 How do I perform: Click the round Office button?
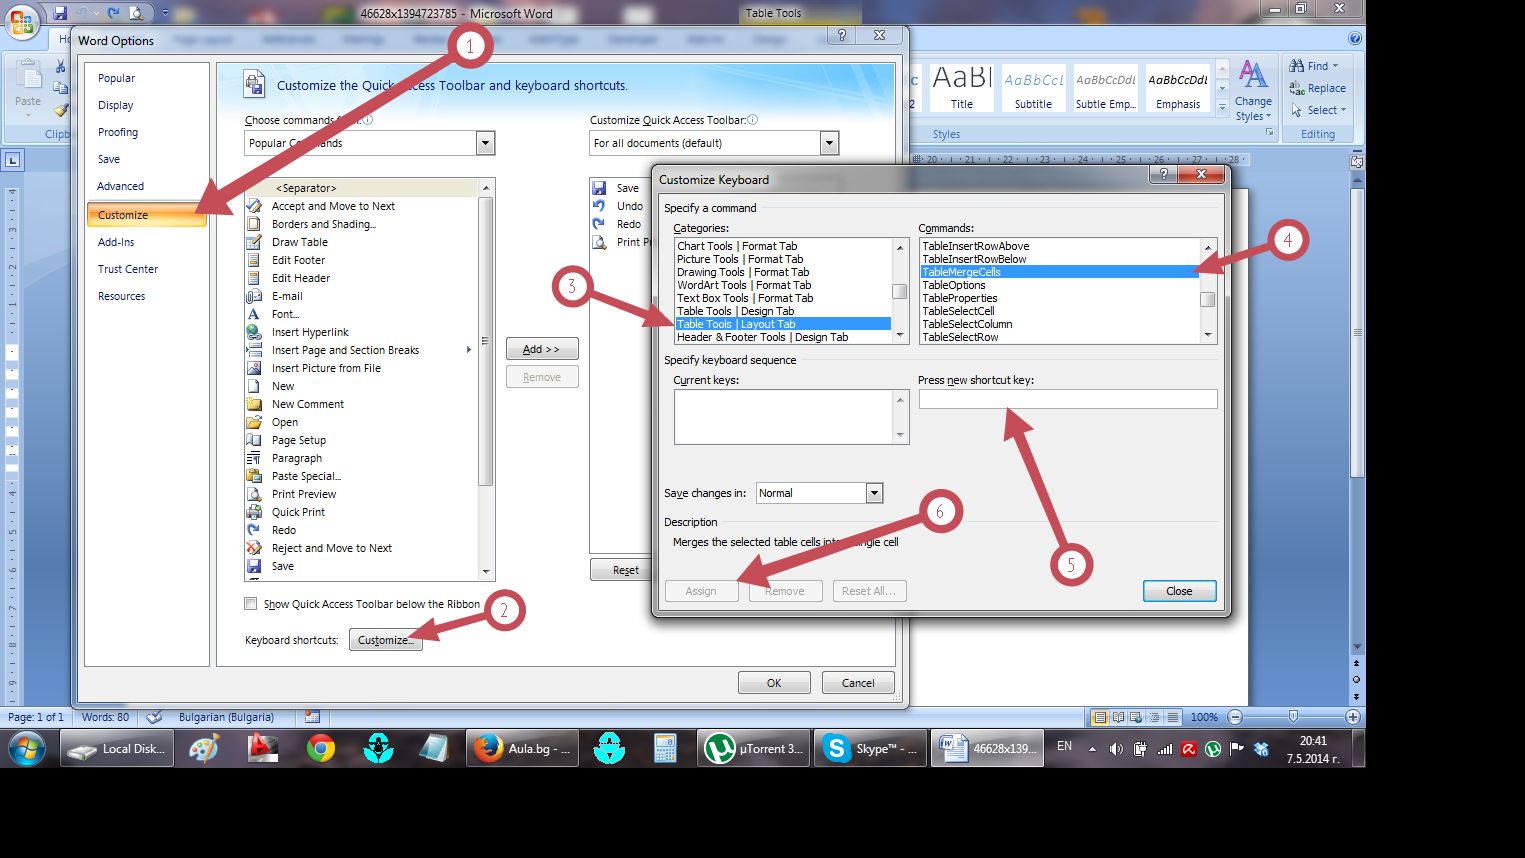pos(21,20)
